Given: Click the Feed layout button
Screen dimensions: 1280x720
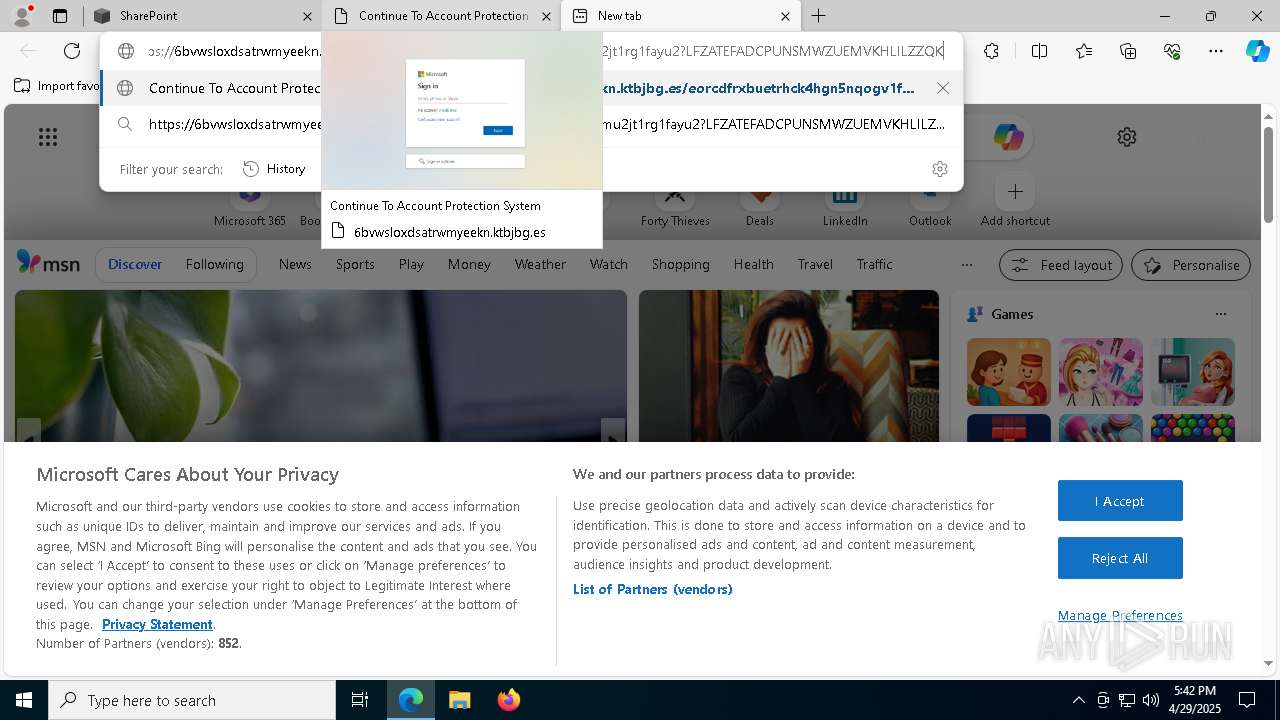Looking at the screenshot, I should click(1061, 265).
